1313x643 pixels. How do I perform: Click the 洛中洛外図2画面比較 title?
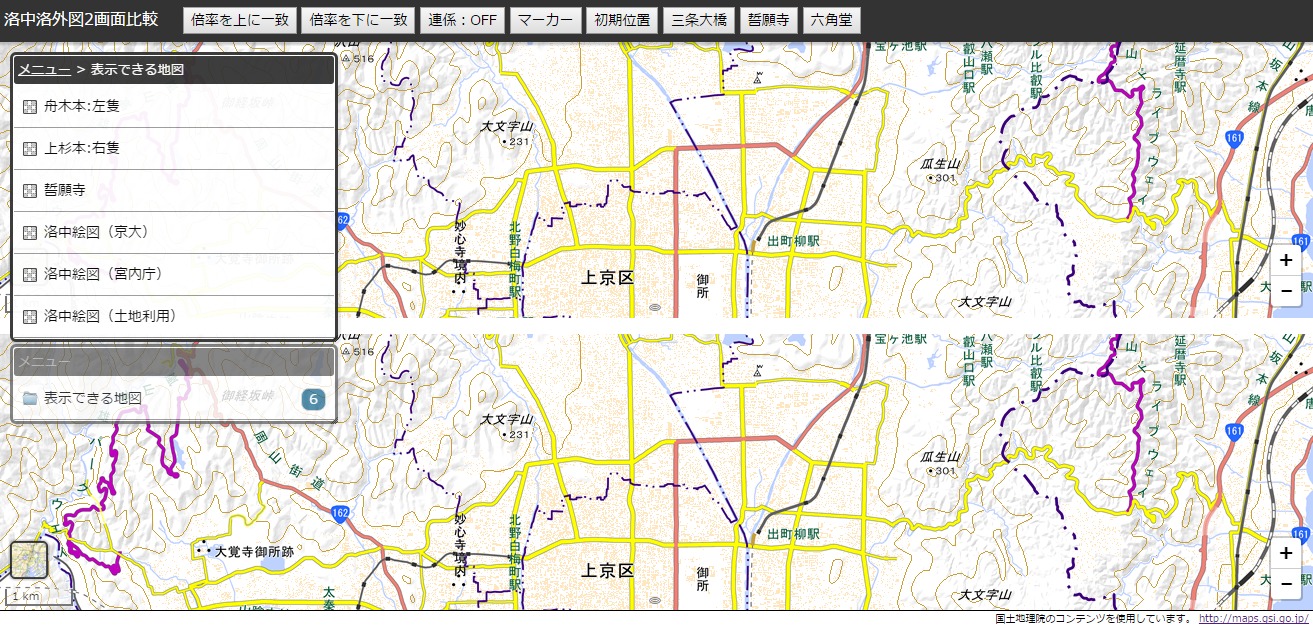(x=81, y=19)
